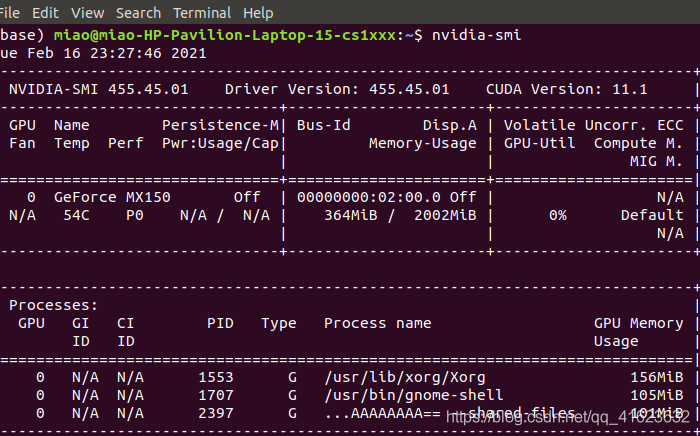Click the 54C temperature reading
This screenshot has height=436, width=700.
point(76,215)
